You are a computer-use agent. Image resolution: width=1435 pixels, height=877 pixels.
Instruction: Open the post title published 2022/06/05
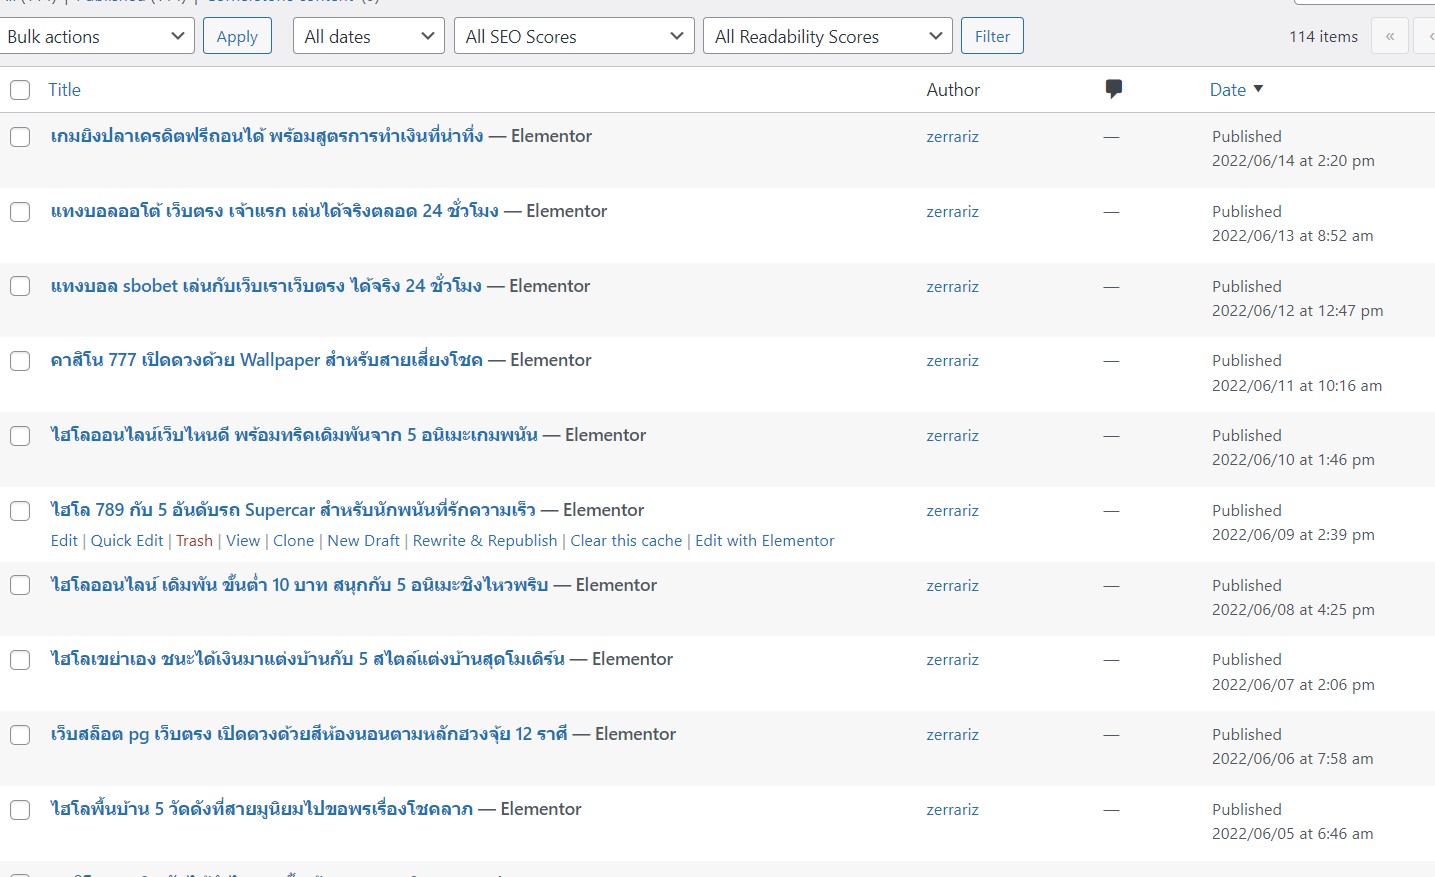point(262,809)
